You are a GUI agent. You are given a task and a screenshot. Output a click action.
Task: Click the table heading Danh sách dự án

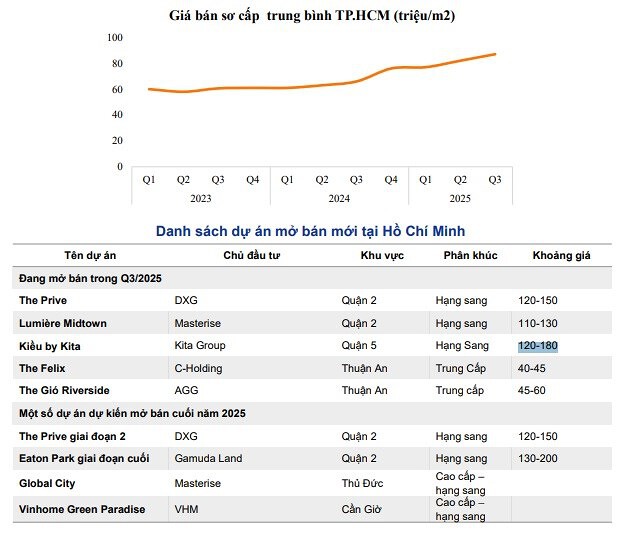point(310,231)
